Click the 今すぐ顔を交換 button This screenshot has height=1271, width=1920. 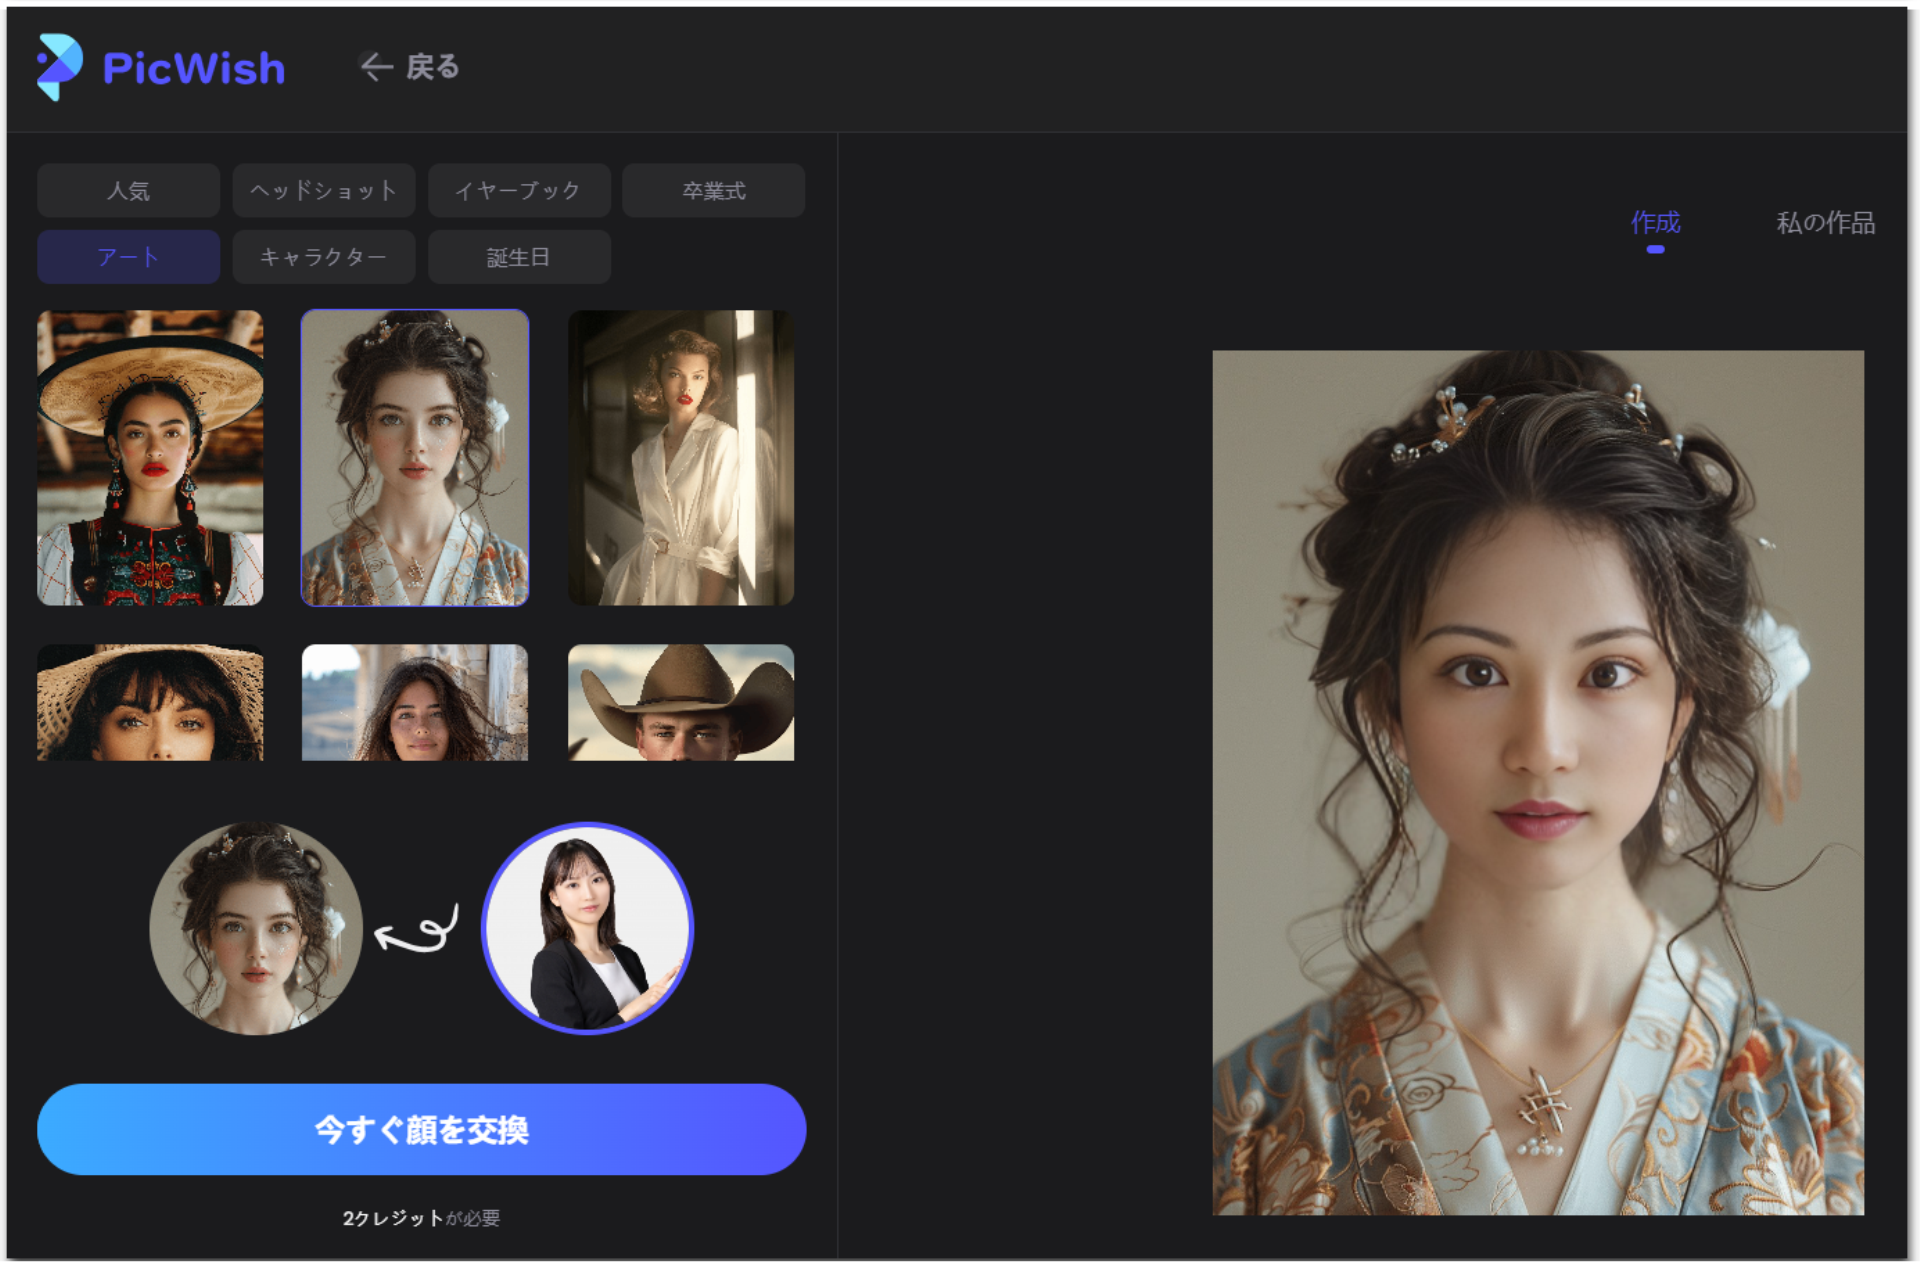pyautogui.click(x=421, y=1129)
